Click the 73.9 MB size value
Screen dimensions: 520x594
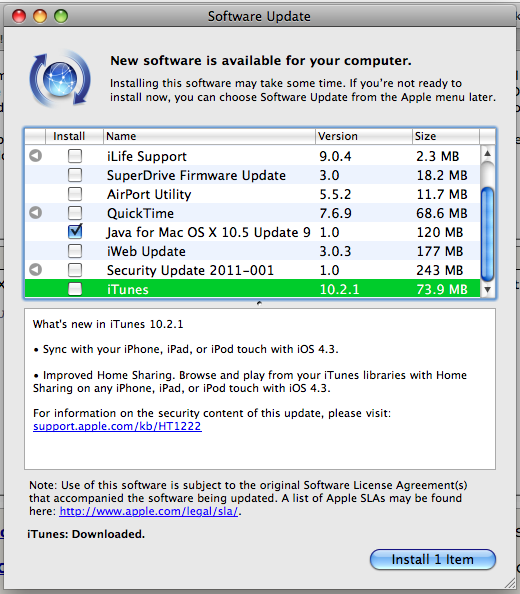442,289
